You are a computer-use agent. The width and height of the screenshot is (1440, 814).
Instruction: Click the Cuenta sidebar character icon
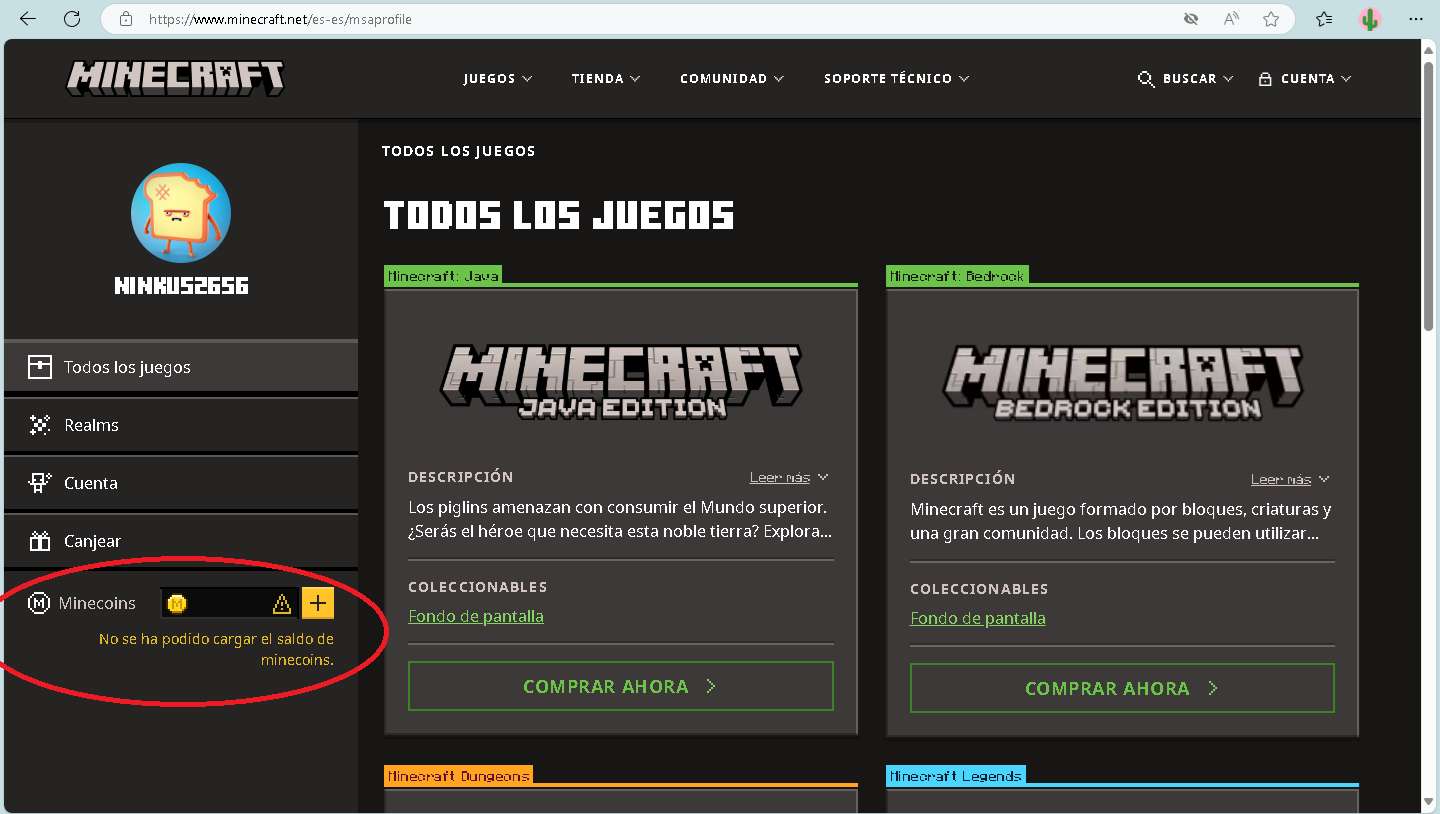pos(39,483)
